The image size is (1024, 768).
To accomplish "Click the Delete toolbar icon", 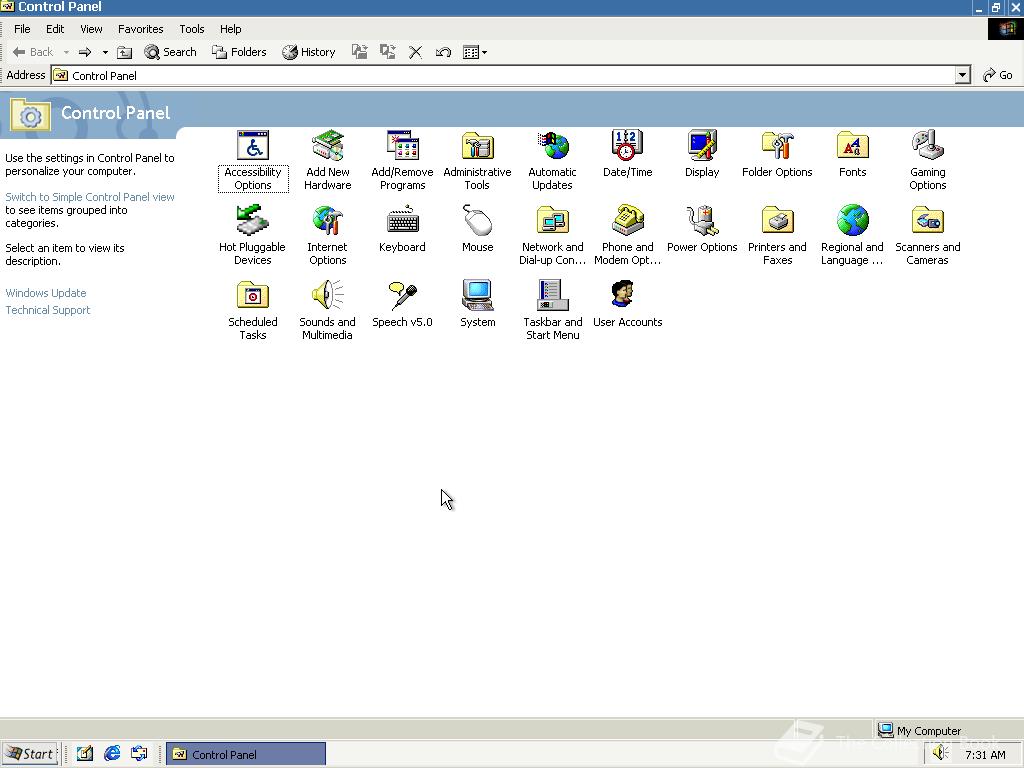I will tap(415, 52).
